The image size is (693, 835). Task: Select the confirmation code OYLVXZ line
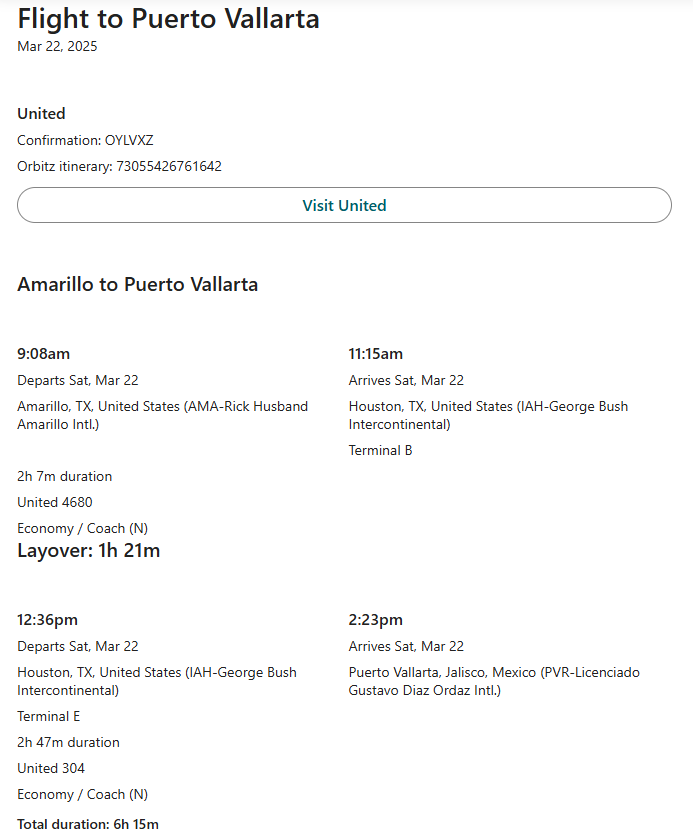click(x=85, y=140)
